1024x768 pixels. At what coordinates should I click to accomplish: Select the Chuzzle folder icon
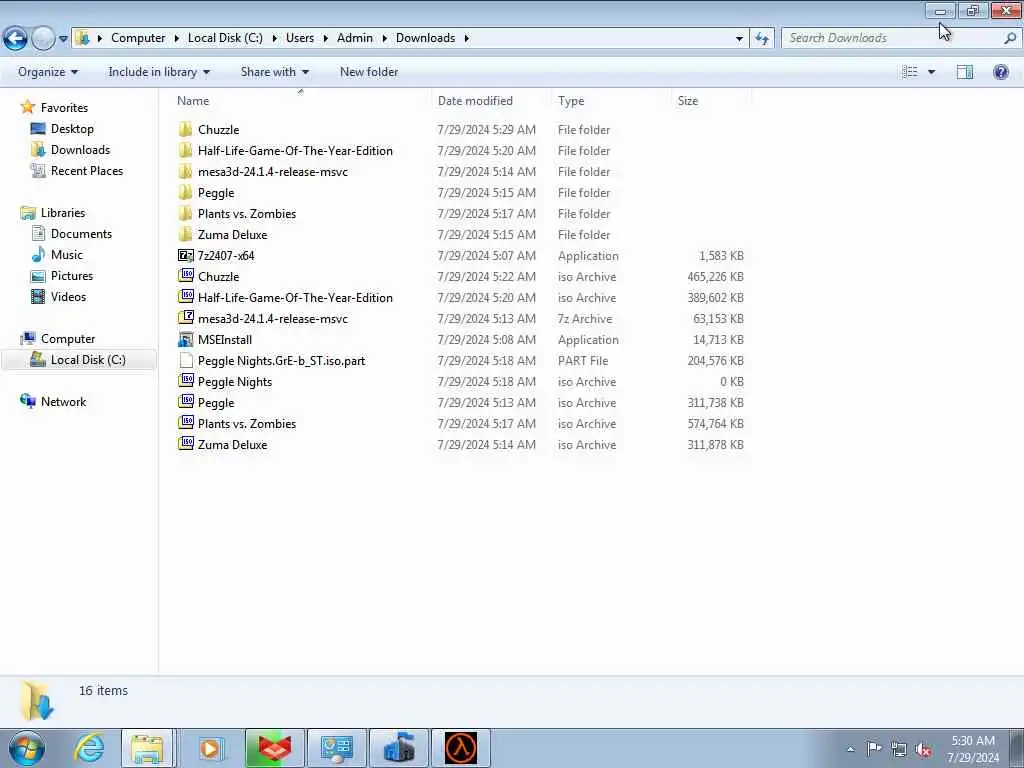click(x=185, y=129)
